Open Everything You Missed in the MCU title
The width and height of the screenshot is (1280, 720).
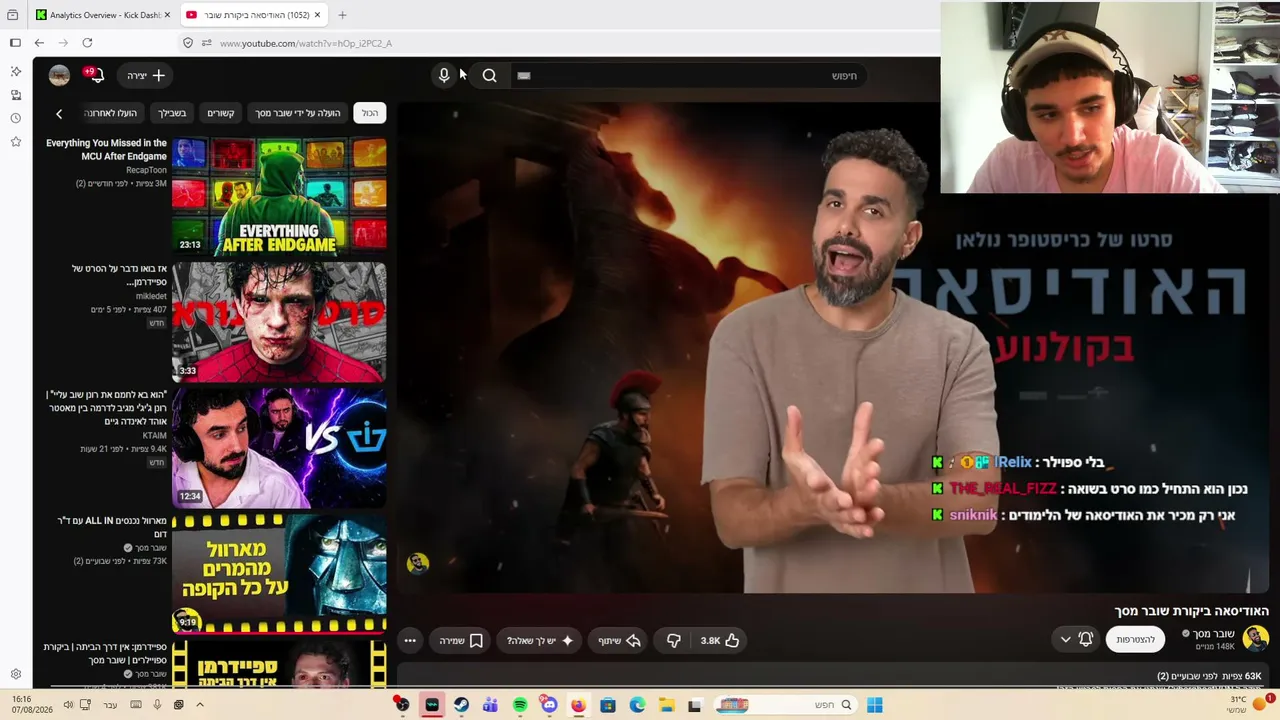107,150
